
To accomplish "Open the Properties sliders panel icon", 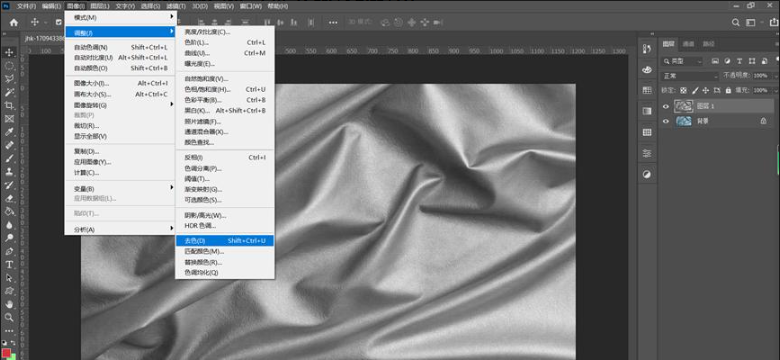I will [647, 153].
